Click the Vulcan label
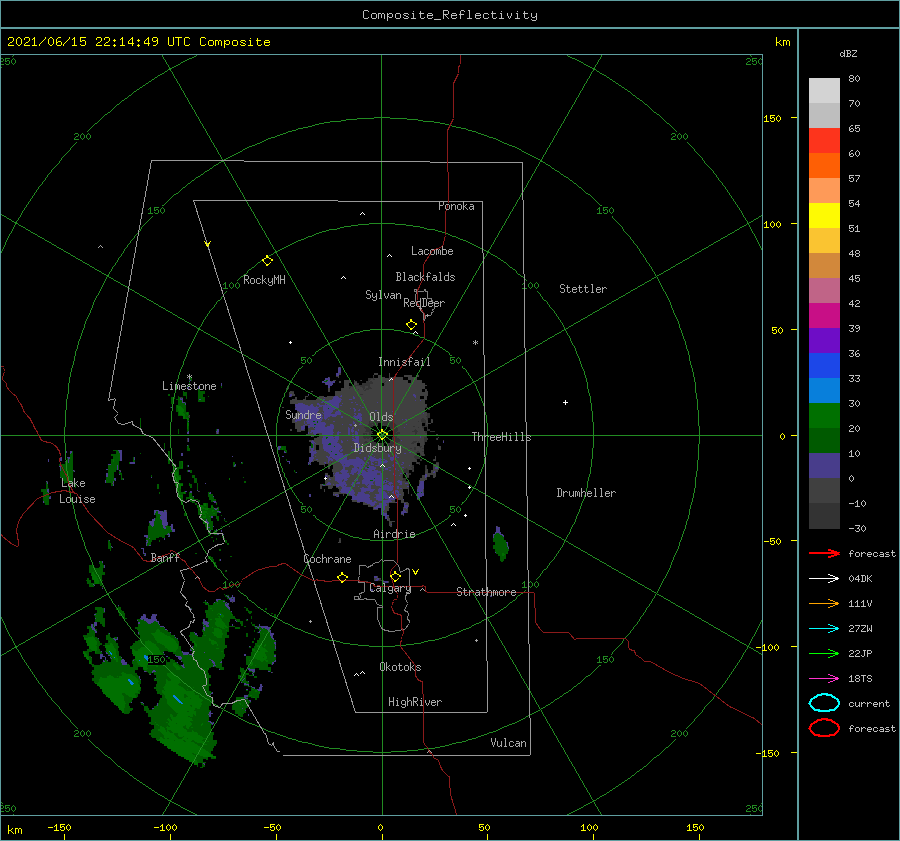 (508, 743)
